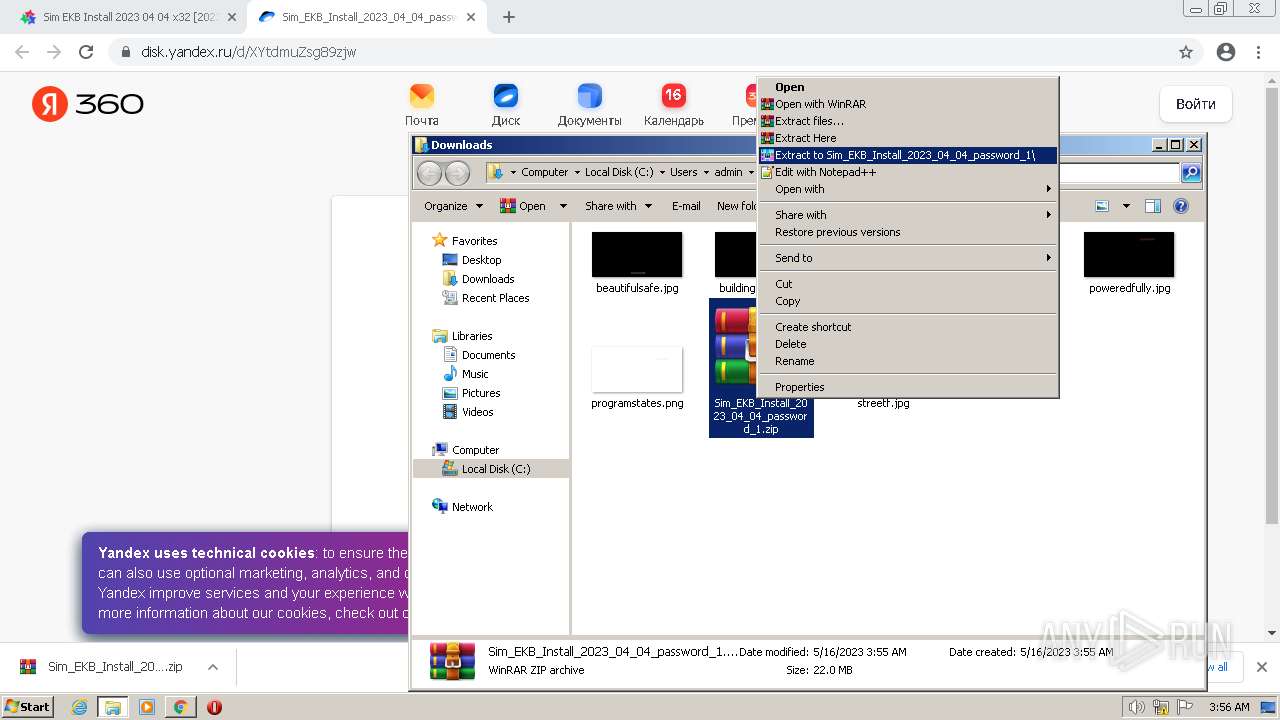
Task: Select Local Disk (C:) in navigation pane
Action: [x=495, y=469]
